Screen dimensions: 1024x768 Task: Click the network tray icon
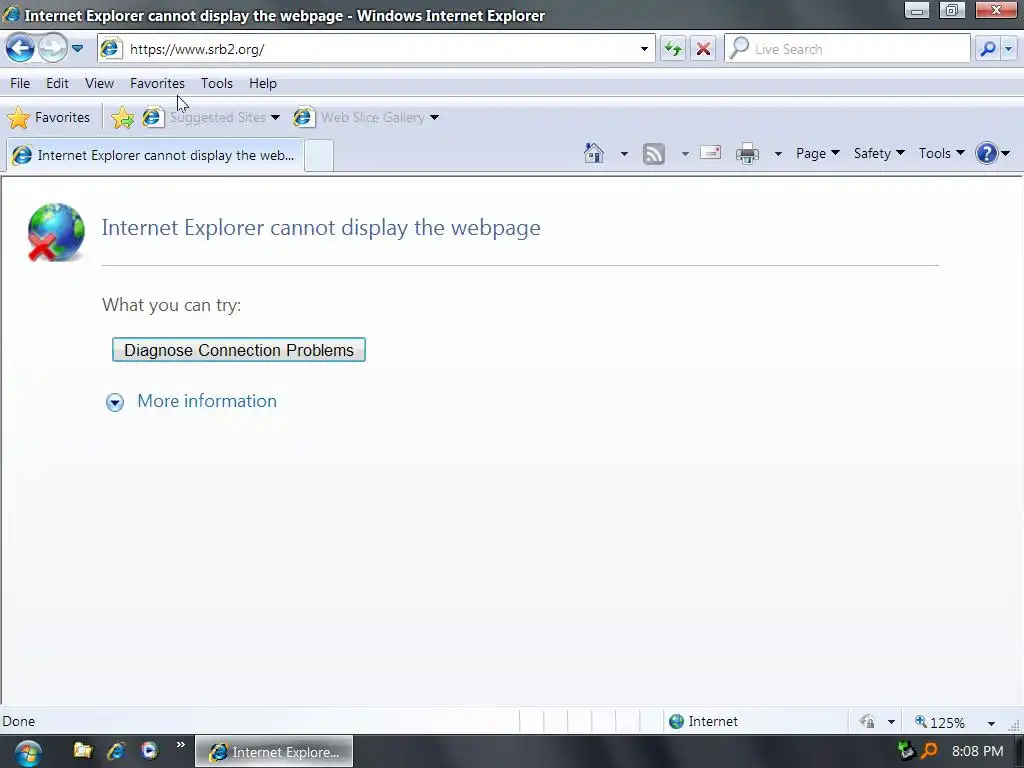click(x=906, y=751)
